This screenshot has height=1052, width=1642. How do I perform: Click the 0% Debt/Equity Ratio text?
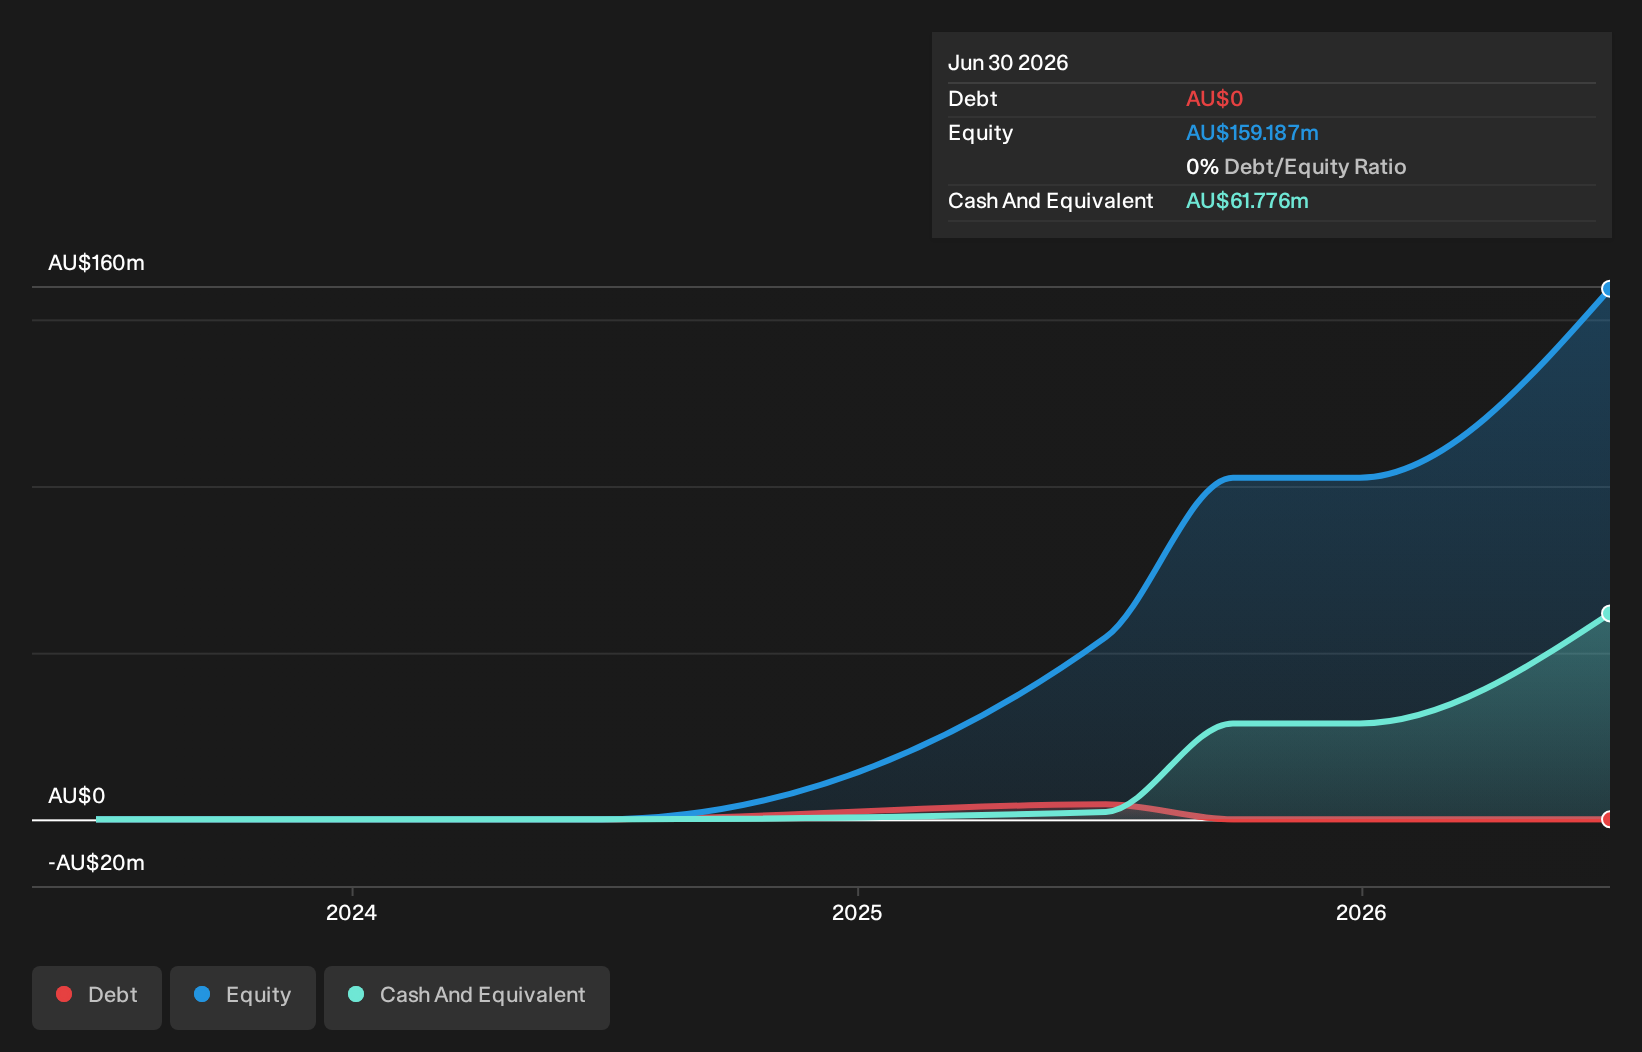[x=1296, y=167]
